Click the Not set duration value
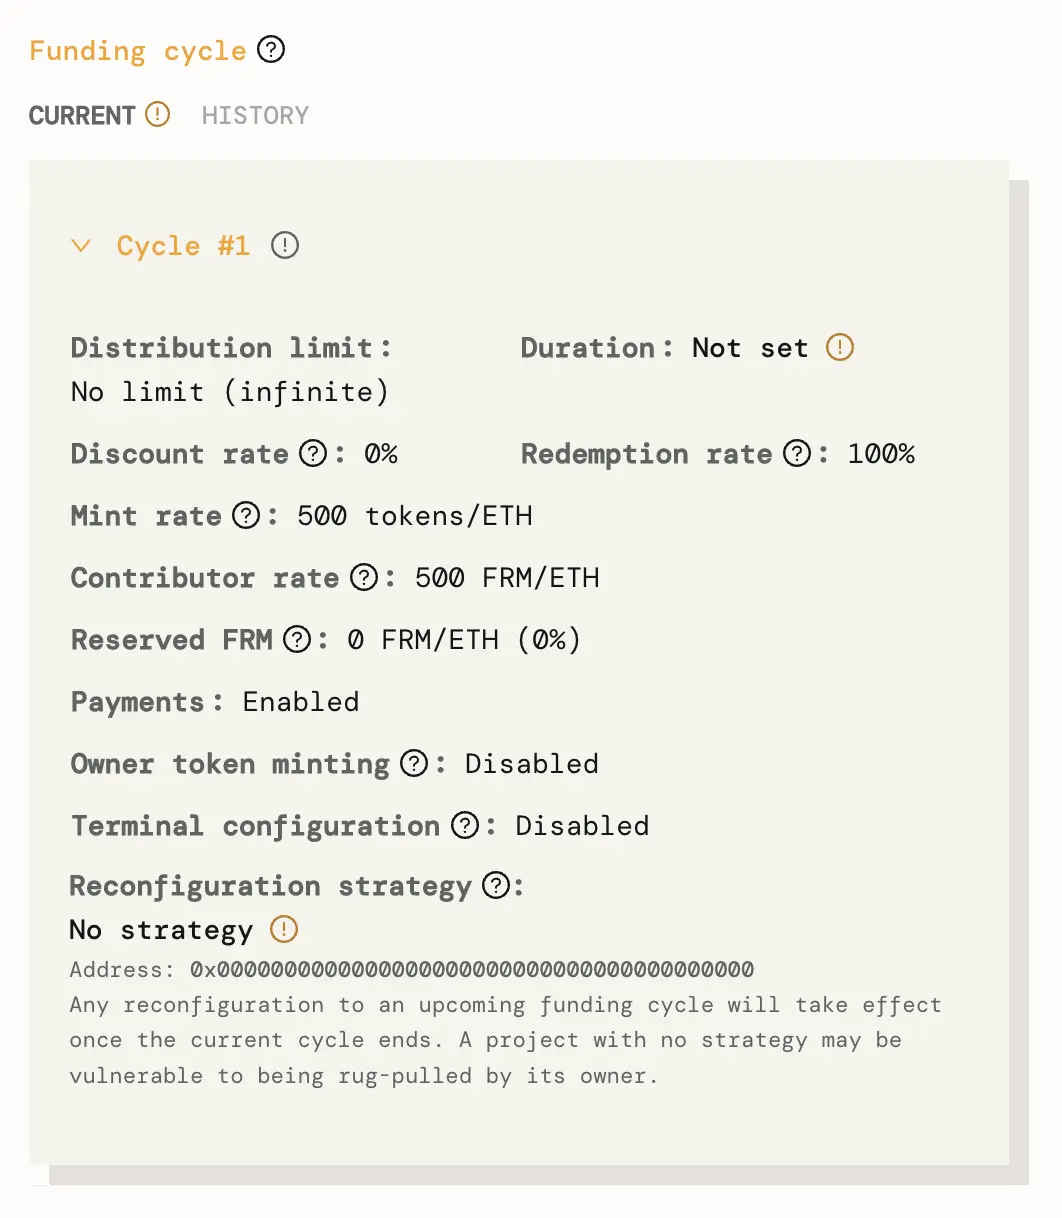1062x1218 pixels. (750, 347)
